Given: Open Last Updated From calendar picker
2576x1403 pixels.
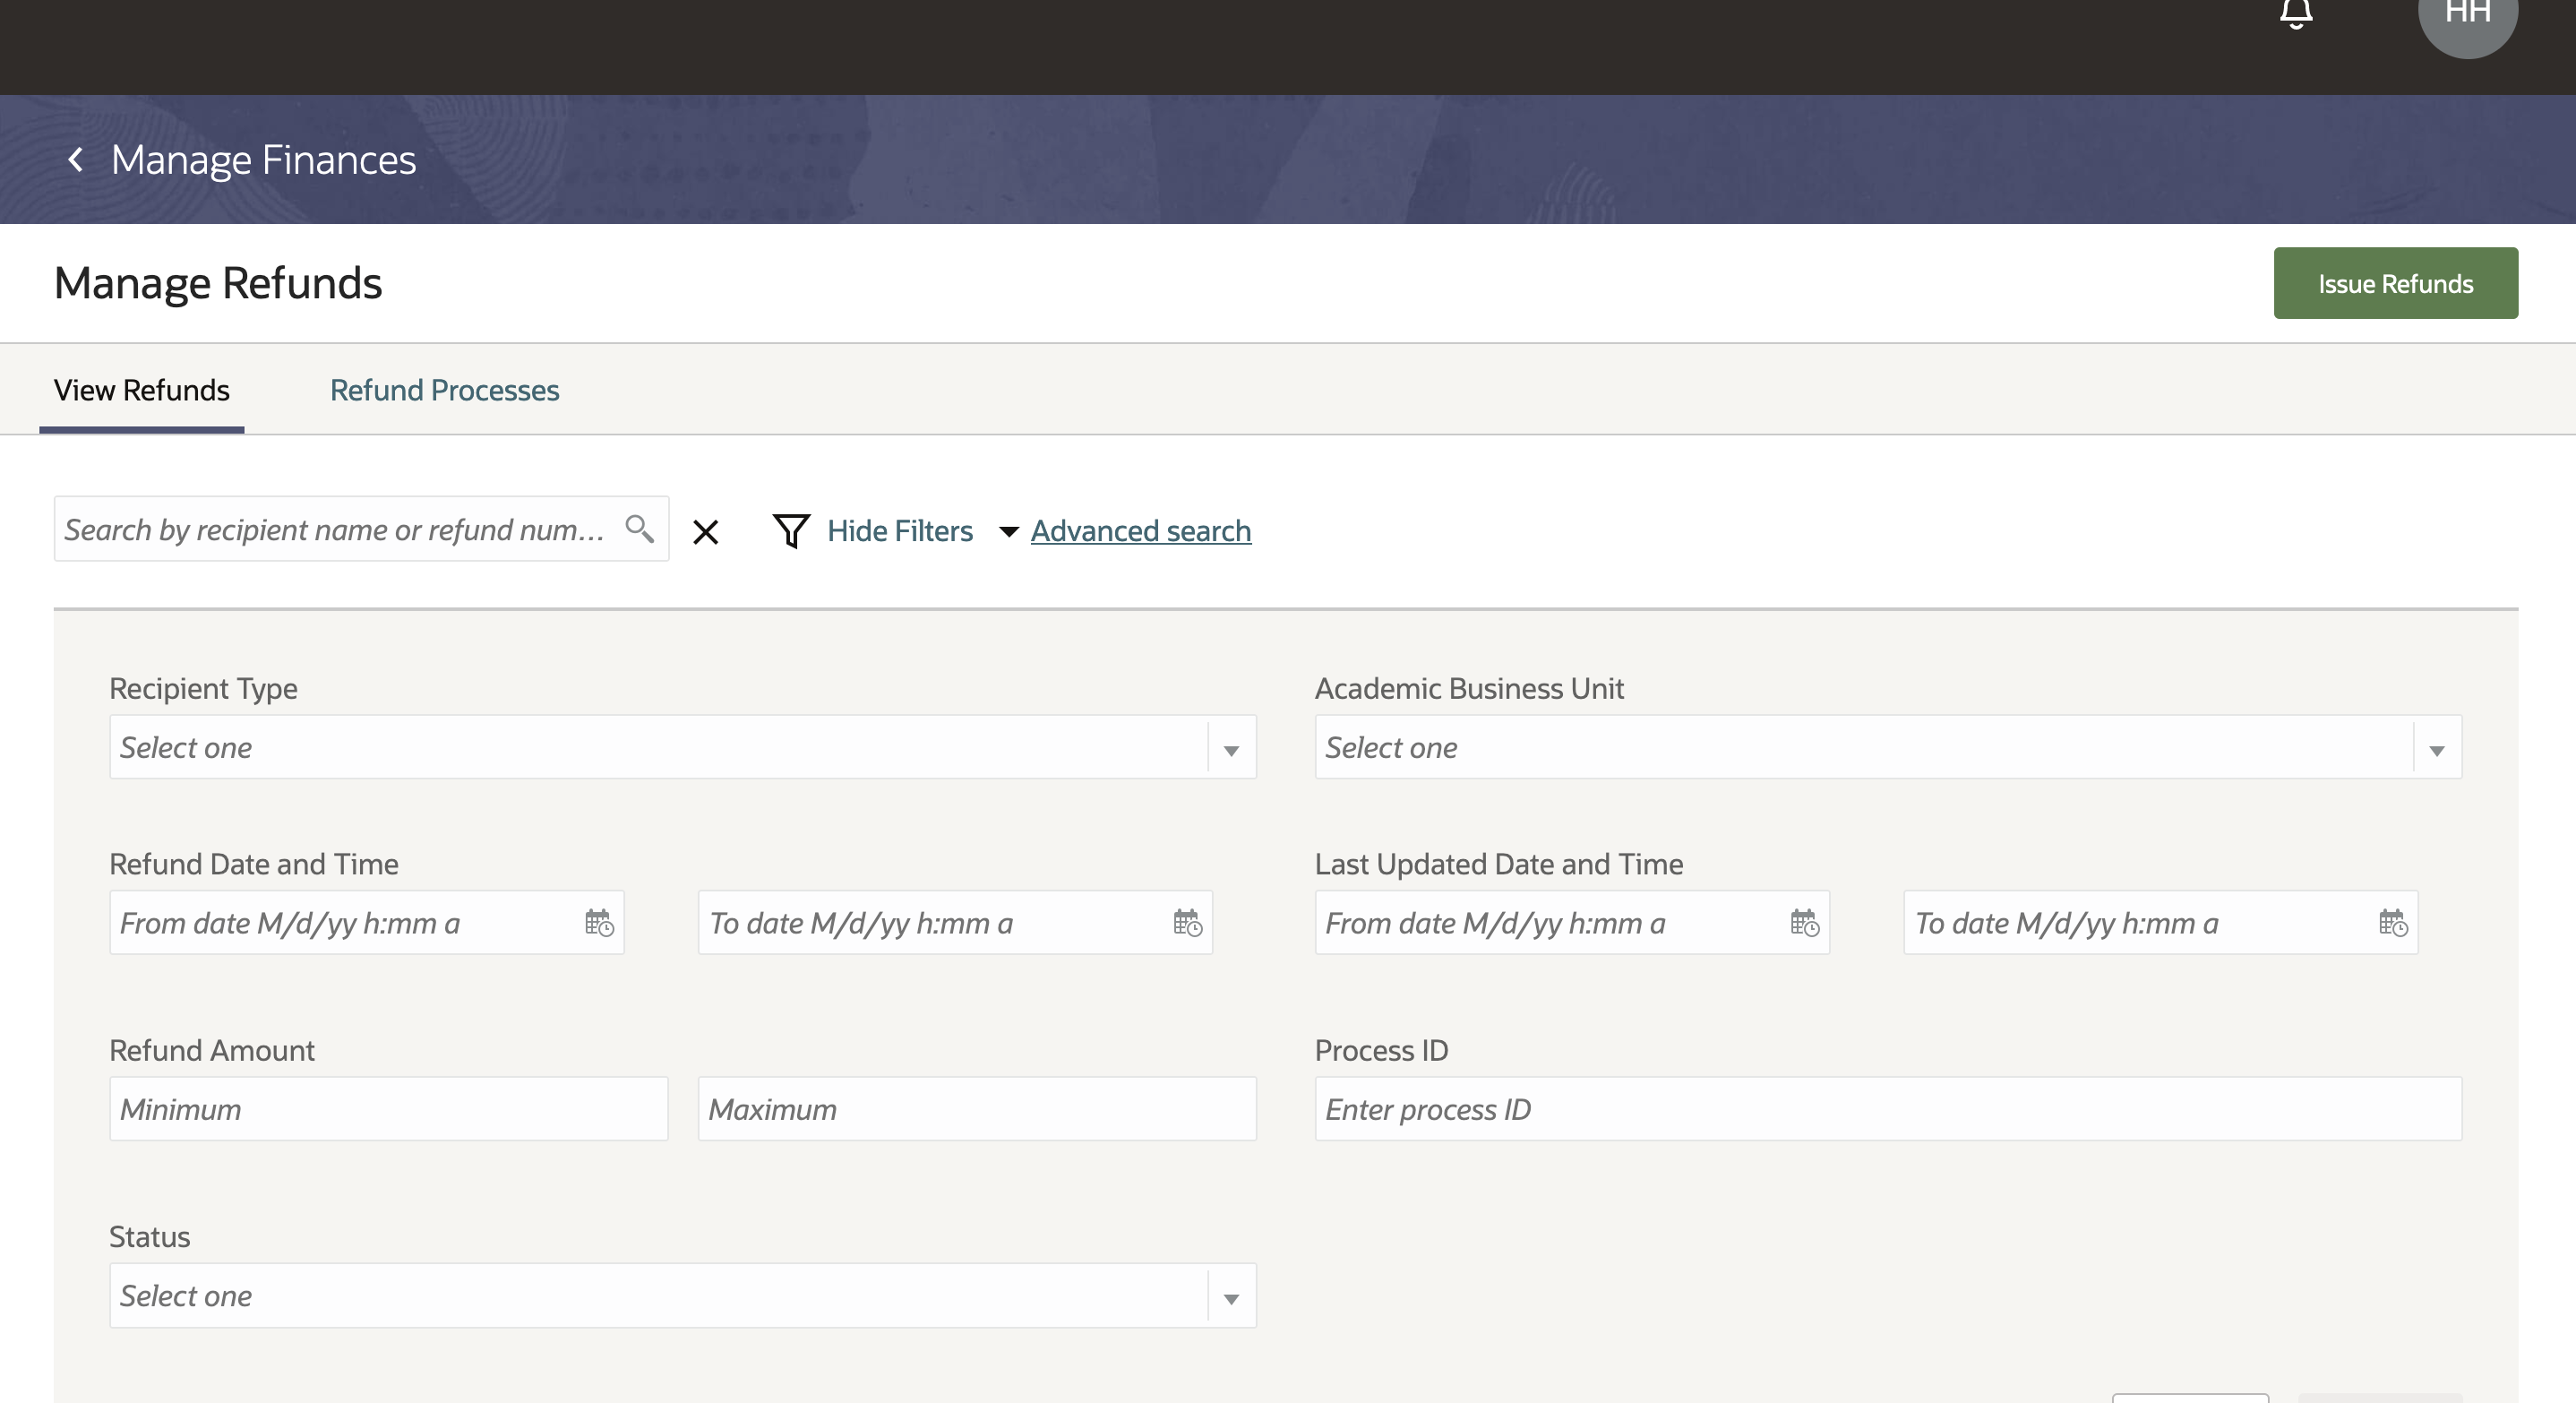Looking at the screenshot, I should (x=1804, y=922).
